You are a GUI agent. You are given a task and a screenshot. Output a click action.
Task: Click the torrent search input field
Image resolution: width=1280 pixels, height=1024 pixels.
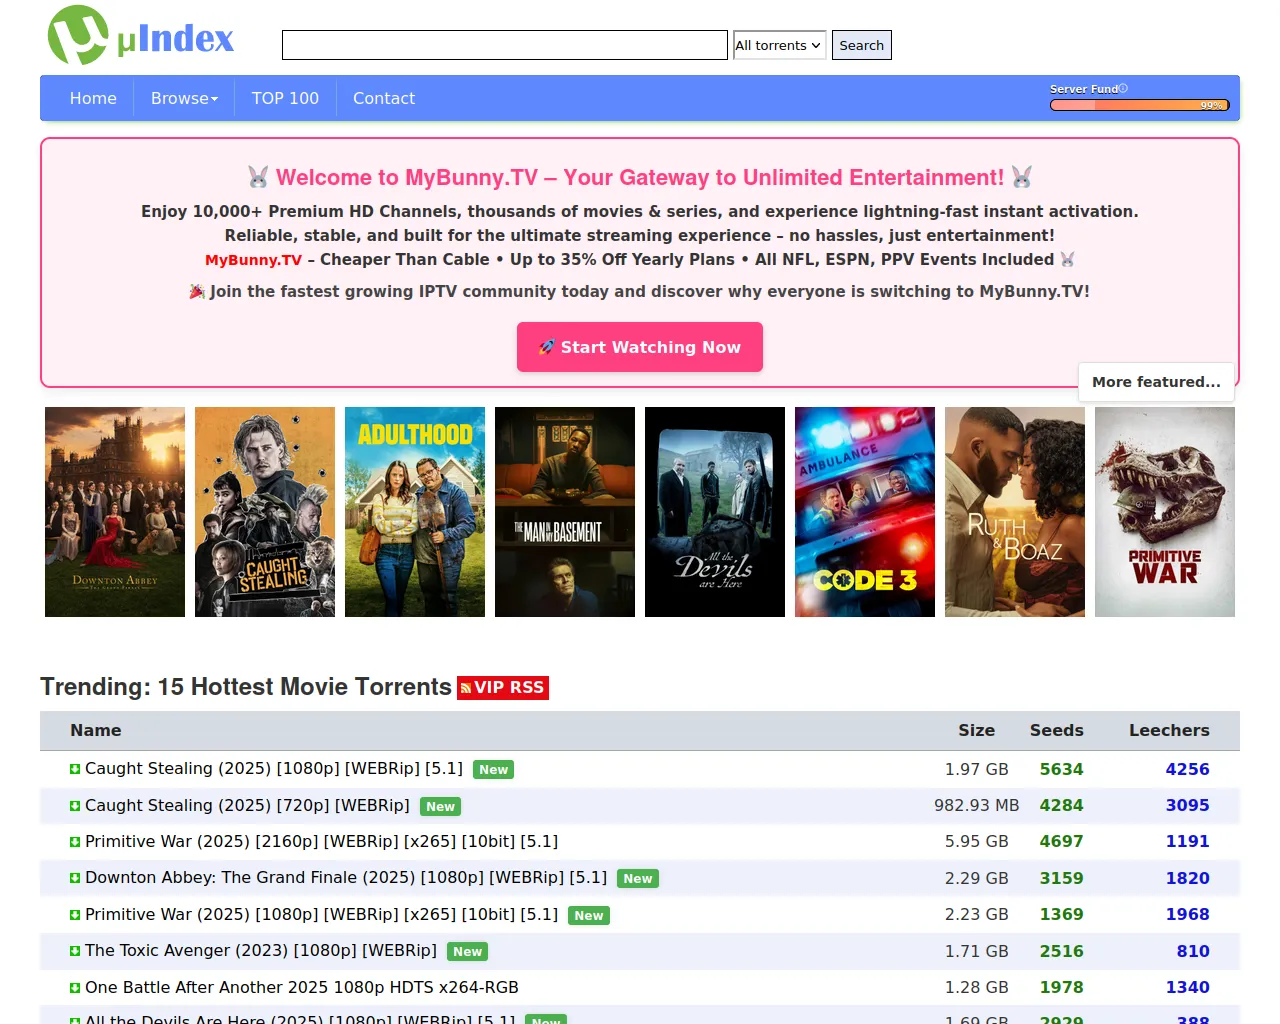505,45
